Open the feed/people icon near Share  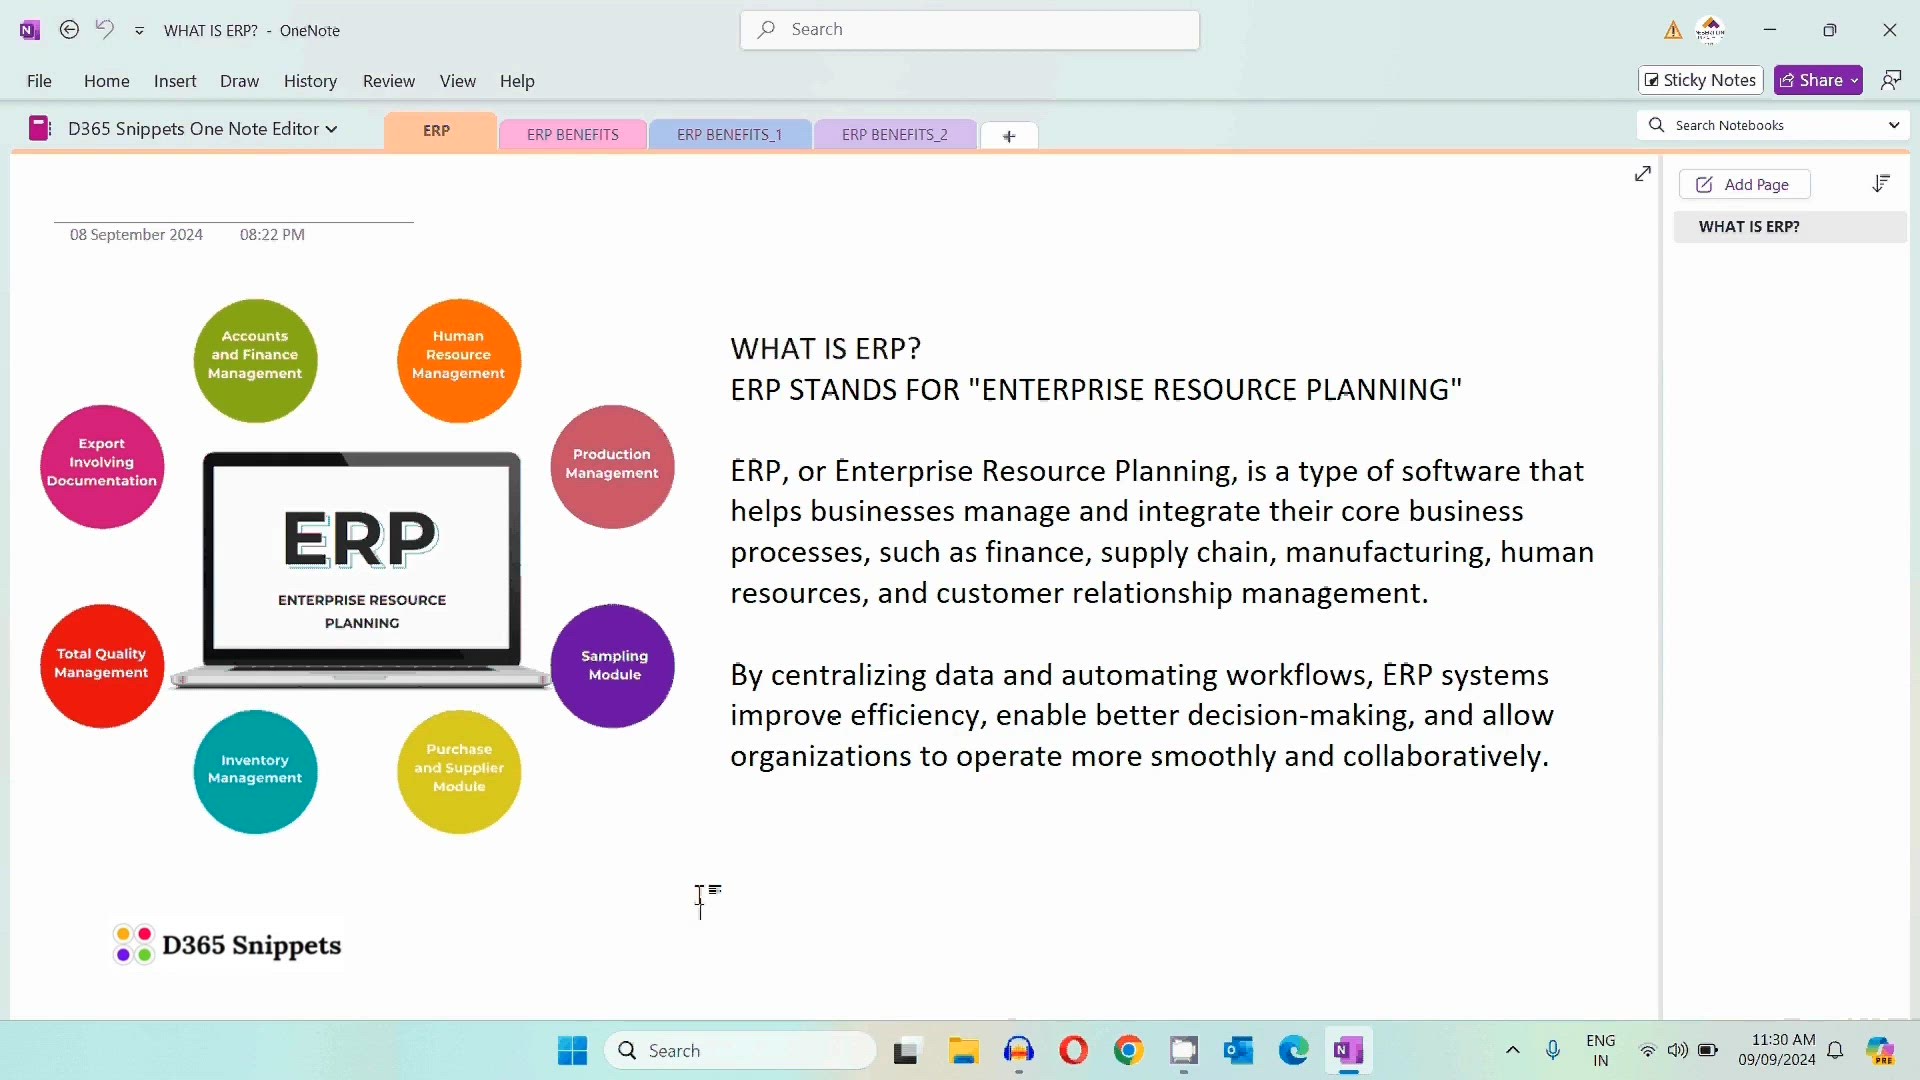(x=1891, y=80)
